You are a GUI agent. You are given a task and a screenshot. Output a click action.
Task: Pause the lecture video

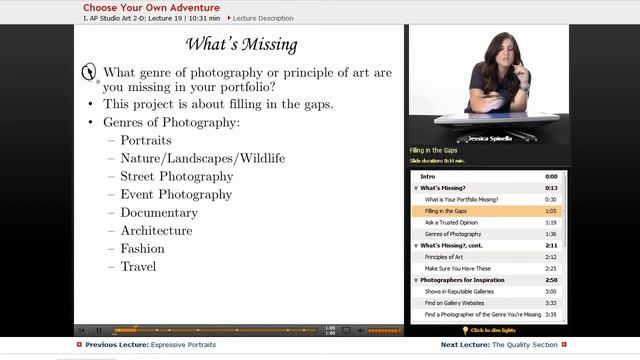(x=99, y=330)
